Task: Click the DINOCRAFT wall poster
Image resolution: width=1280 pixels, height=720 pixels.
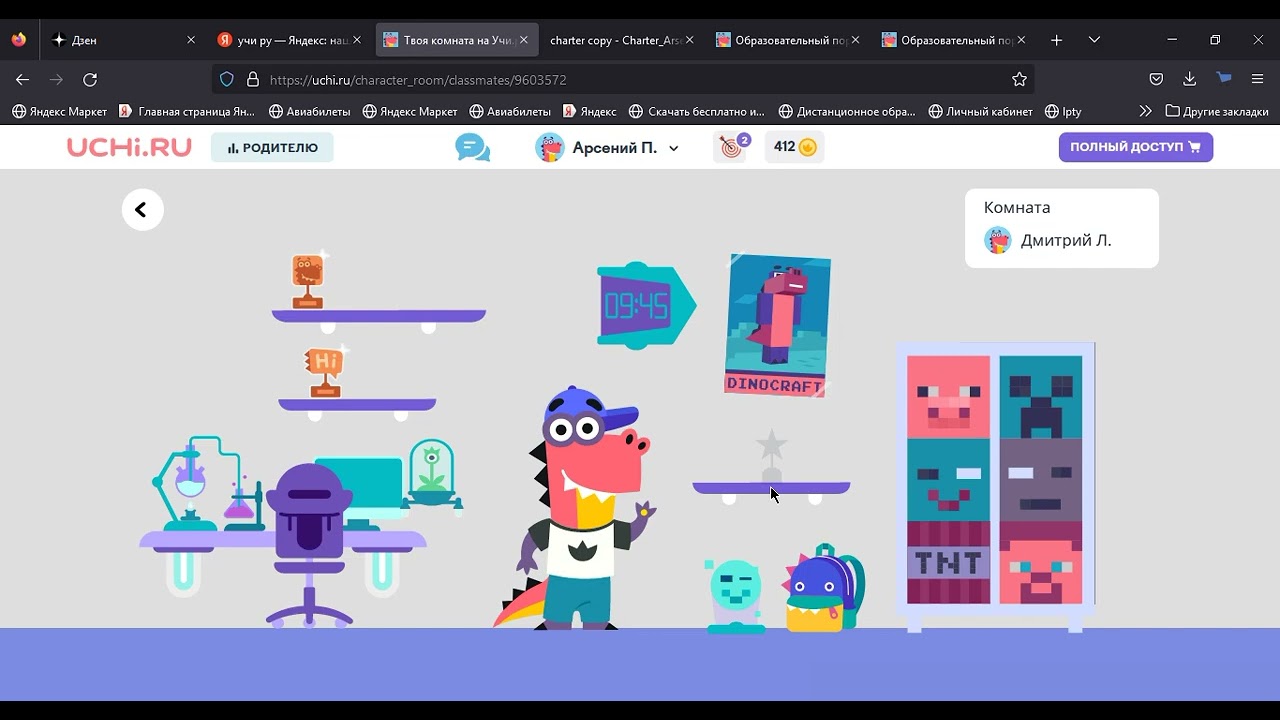Action: pyautogui.click(x=777, y=326)
